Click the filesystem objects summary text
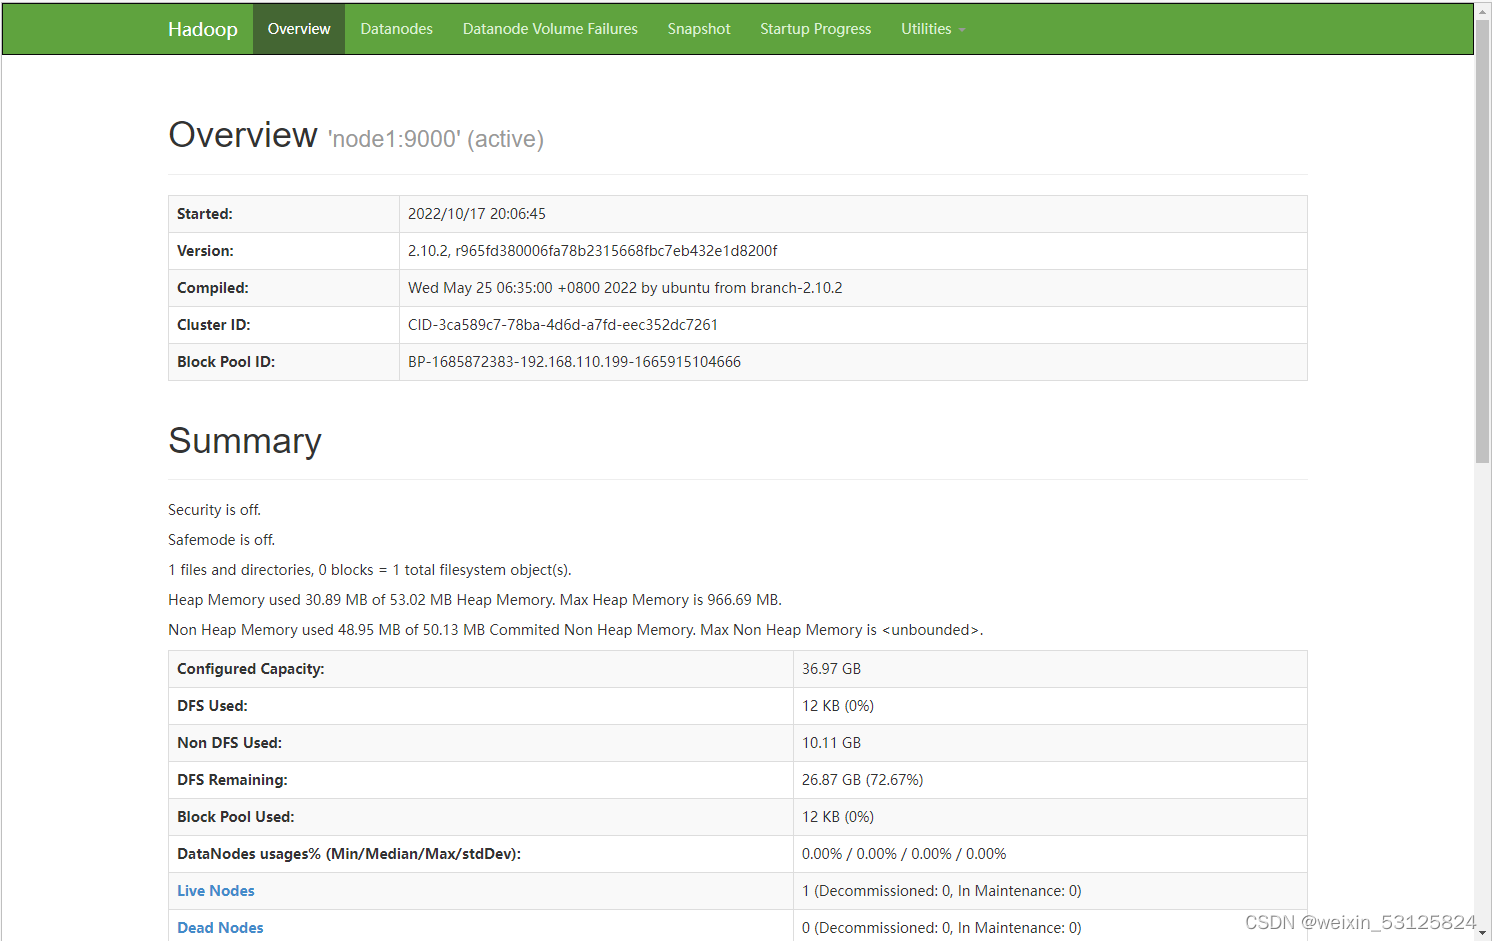This screenshot has height=941, width=1492. click(369, 569)
